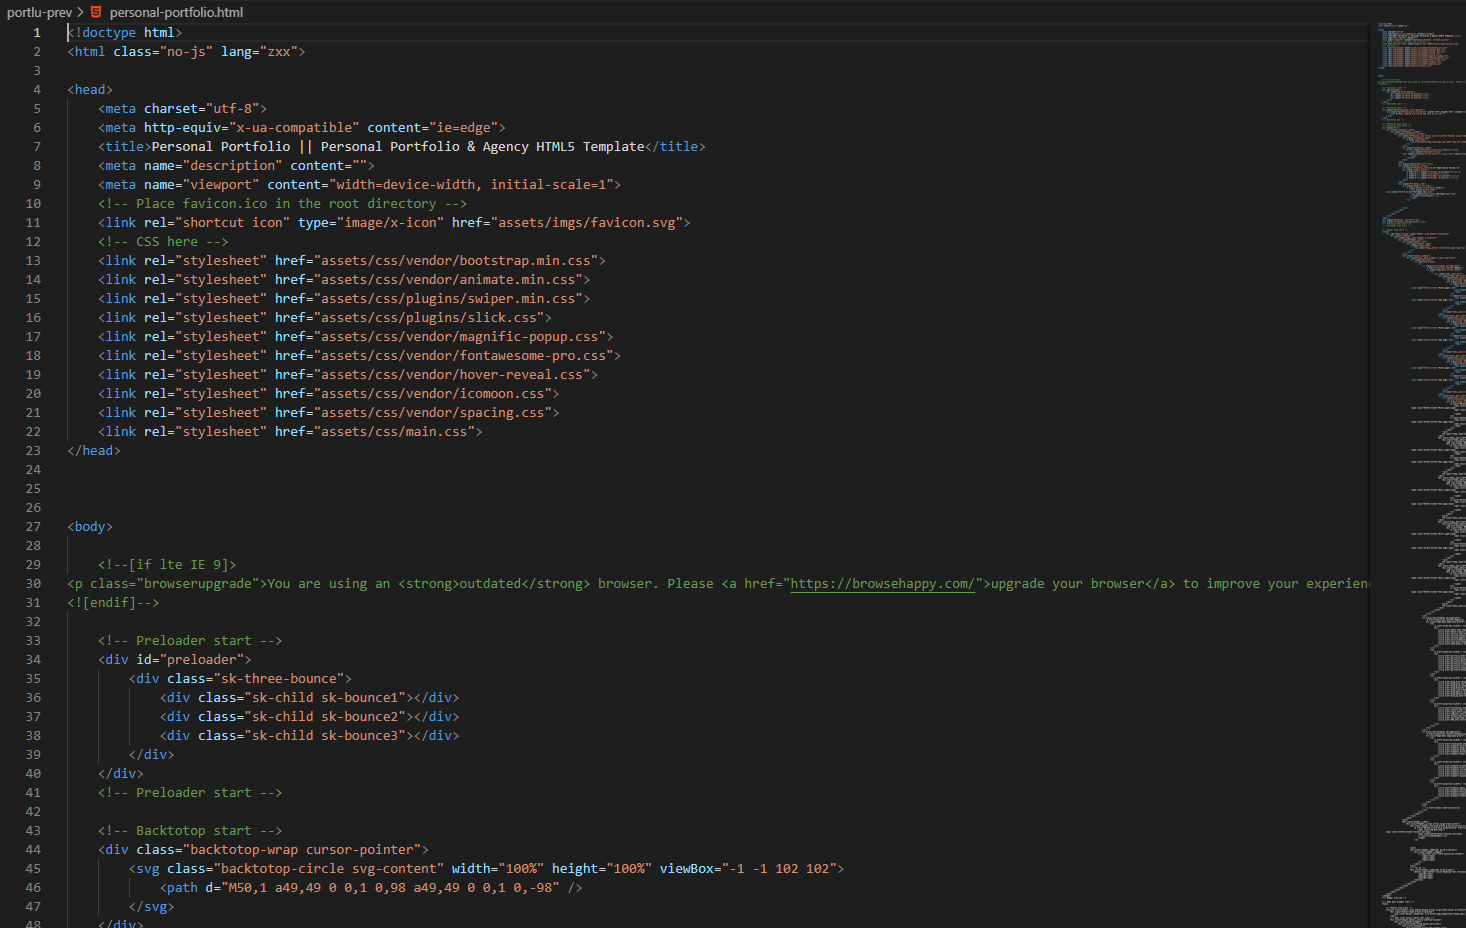Click the svg backtotop-circle line
Viewport: 1466px width, 928px height.
click(x=487, y=869)
